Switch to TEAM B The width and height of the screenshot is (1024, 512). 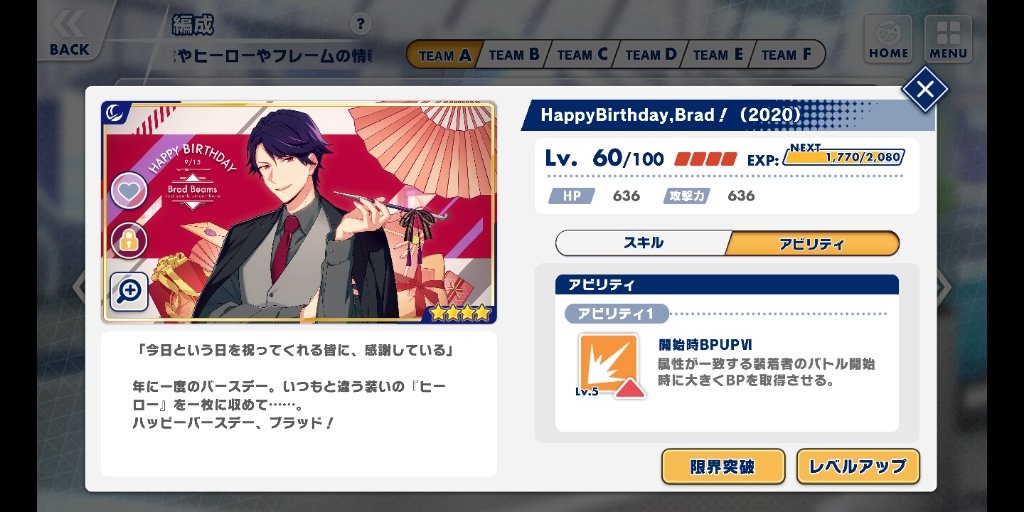[514, 55]
